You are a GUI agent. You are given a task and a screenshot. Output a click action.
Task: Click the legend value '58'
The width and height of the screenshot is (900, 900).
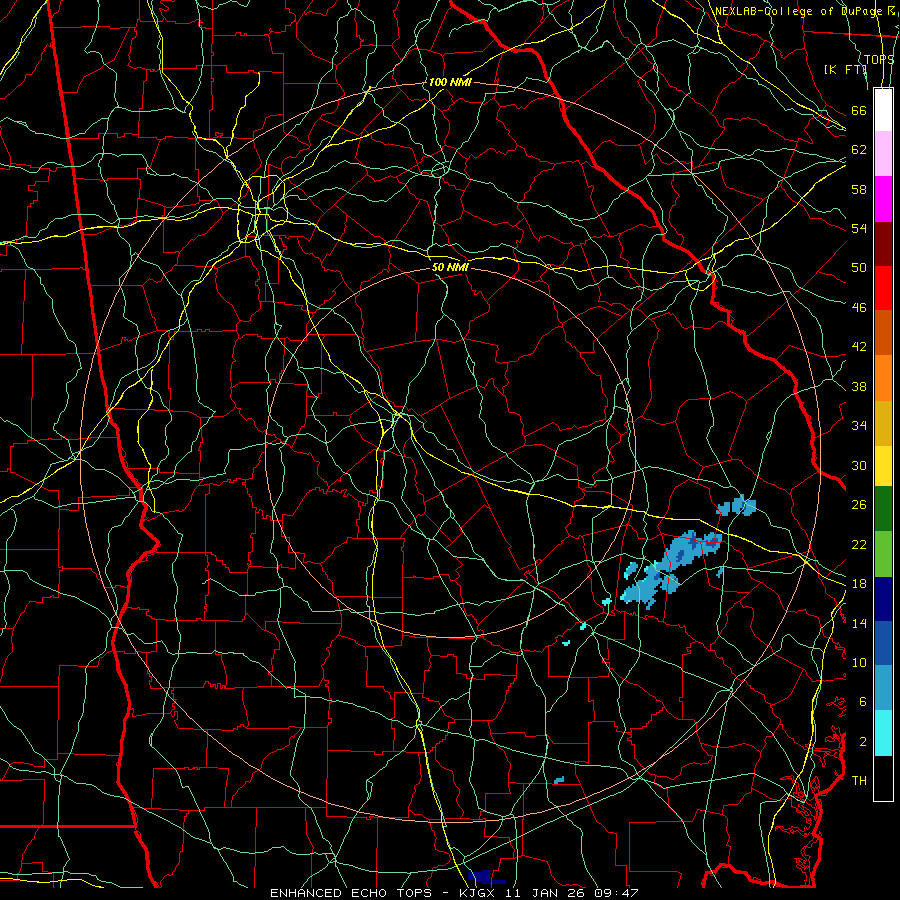[x=859, y=189]
